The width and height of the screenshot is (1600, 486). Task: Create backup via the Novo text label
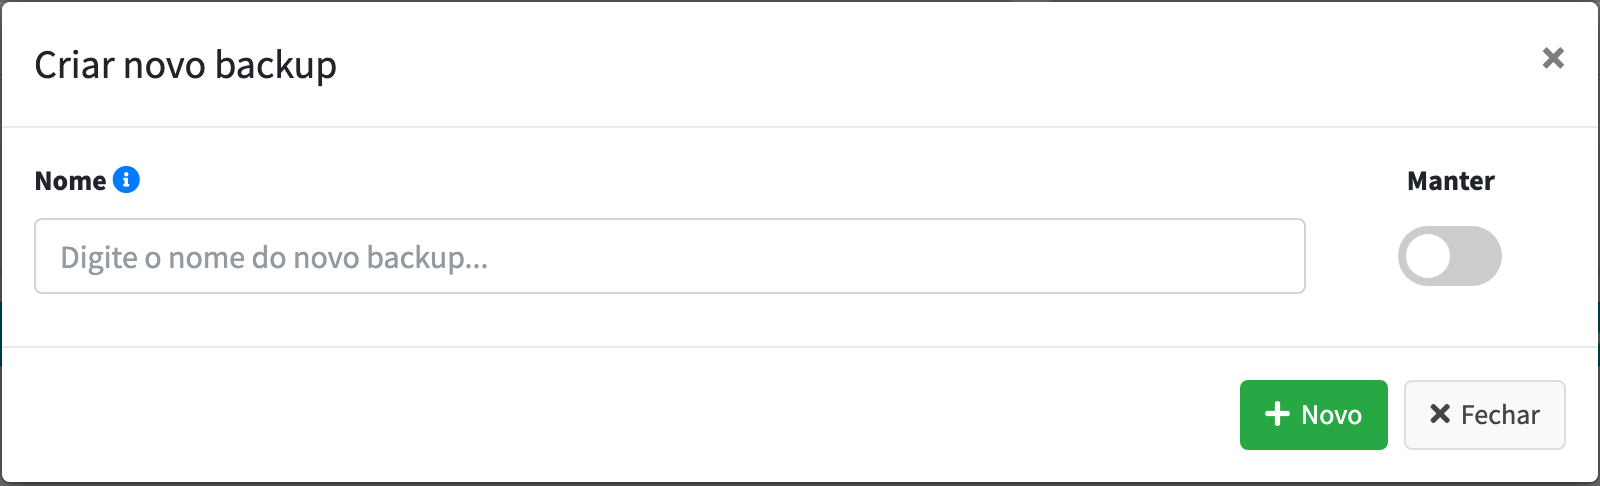1331,415
